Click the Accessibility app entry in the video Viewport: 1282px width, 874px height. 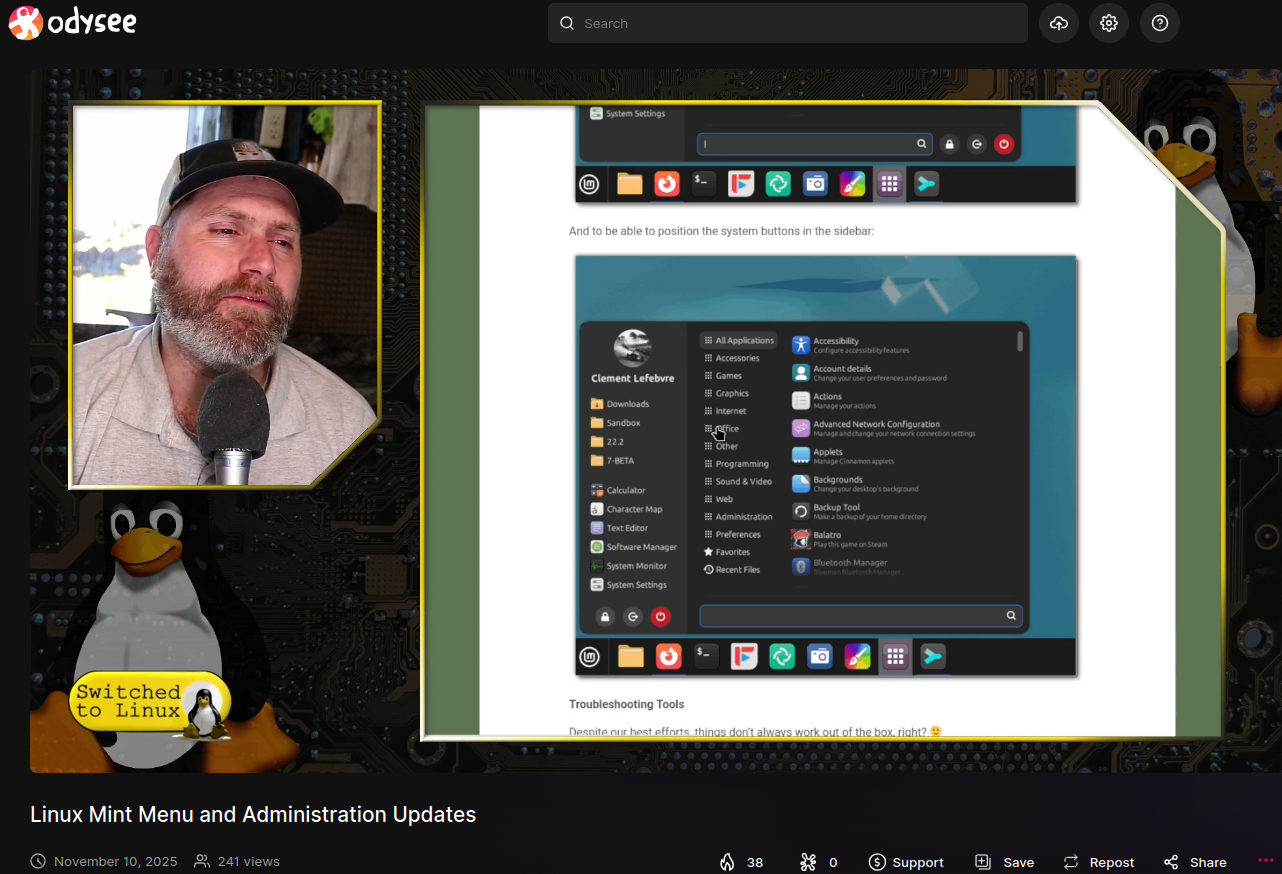851,345
